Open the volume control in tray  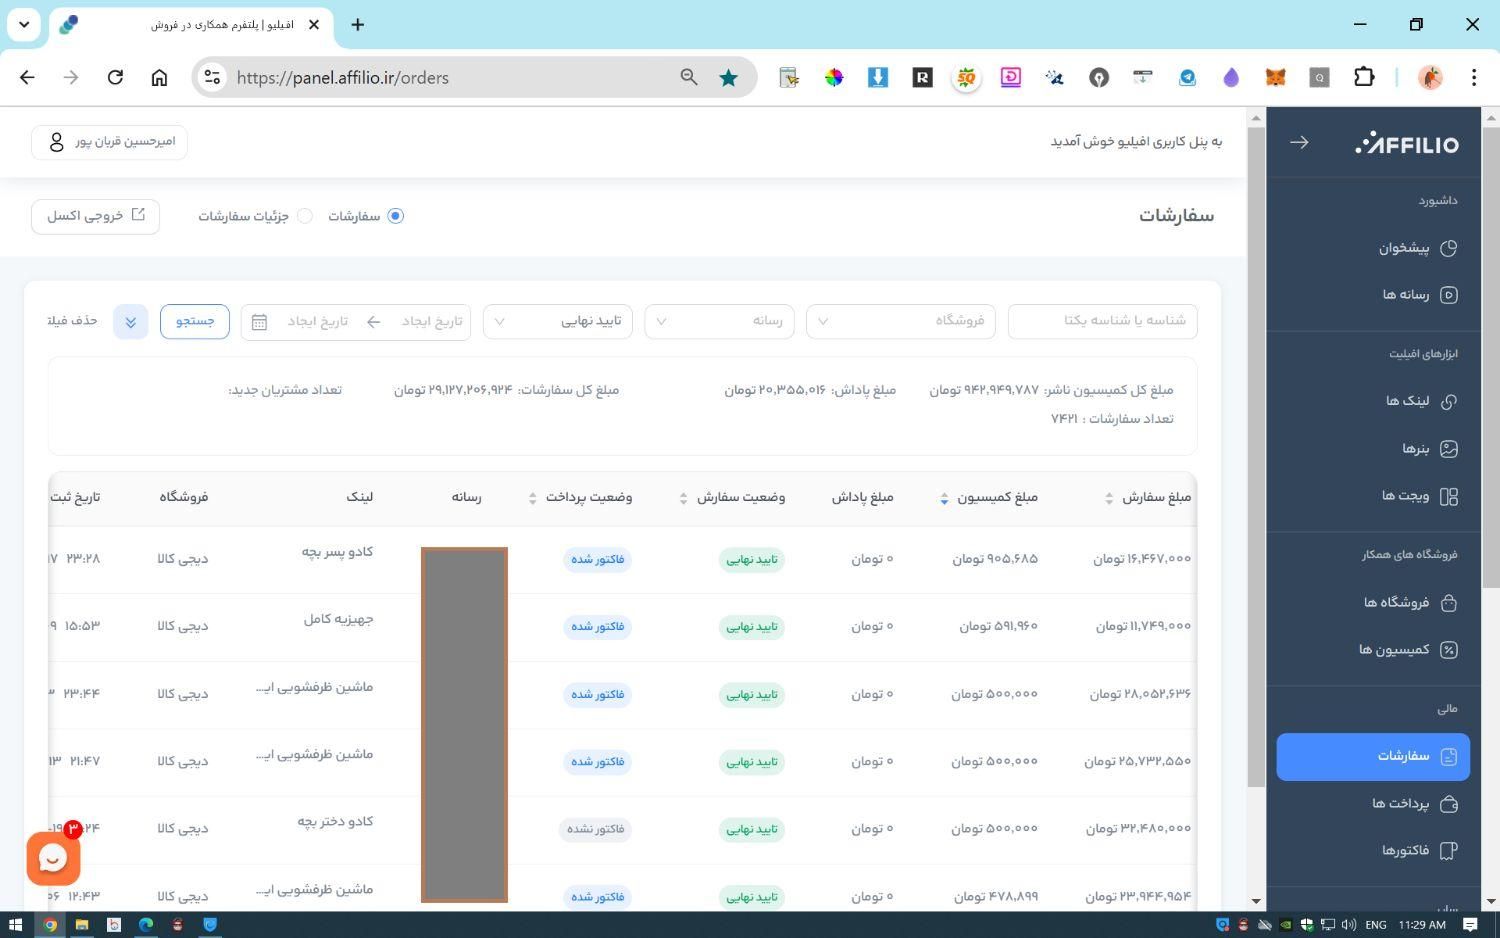click(1349, 925)
